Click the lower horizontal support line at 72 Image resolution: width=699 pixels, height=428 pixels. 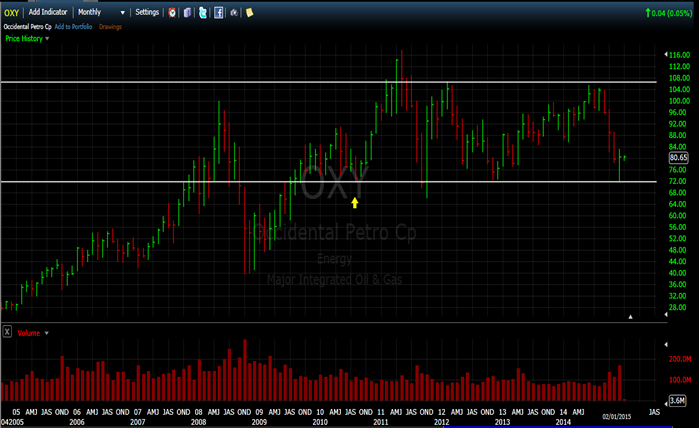[329, 181]
